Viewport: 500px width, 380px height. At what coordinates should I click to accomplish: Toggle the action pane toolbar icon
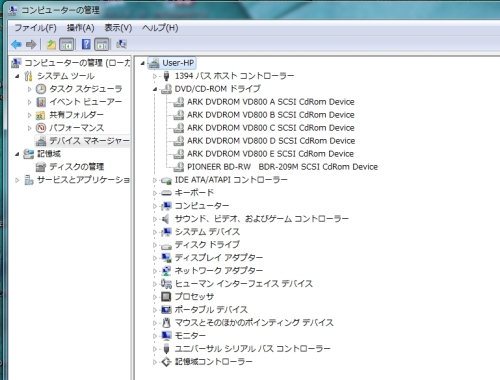click(102, 44)
